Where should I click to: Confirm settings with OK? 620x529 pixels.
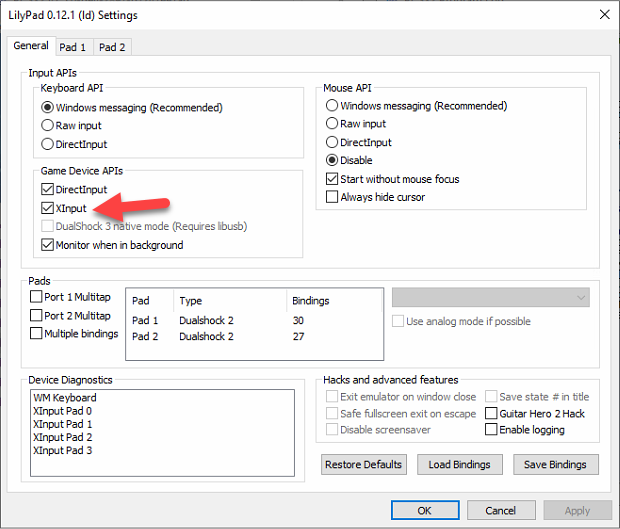[425, 510]
